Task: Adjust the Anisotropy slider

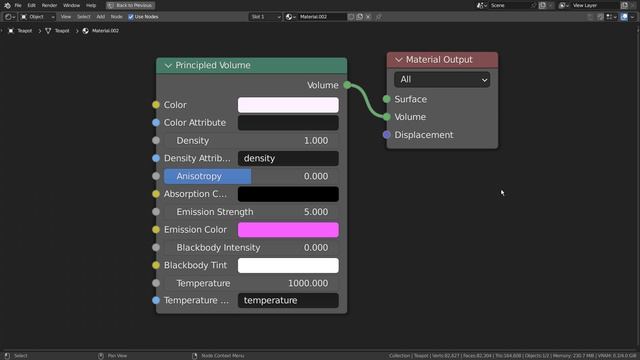Action: (251, 176)
